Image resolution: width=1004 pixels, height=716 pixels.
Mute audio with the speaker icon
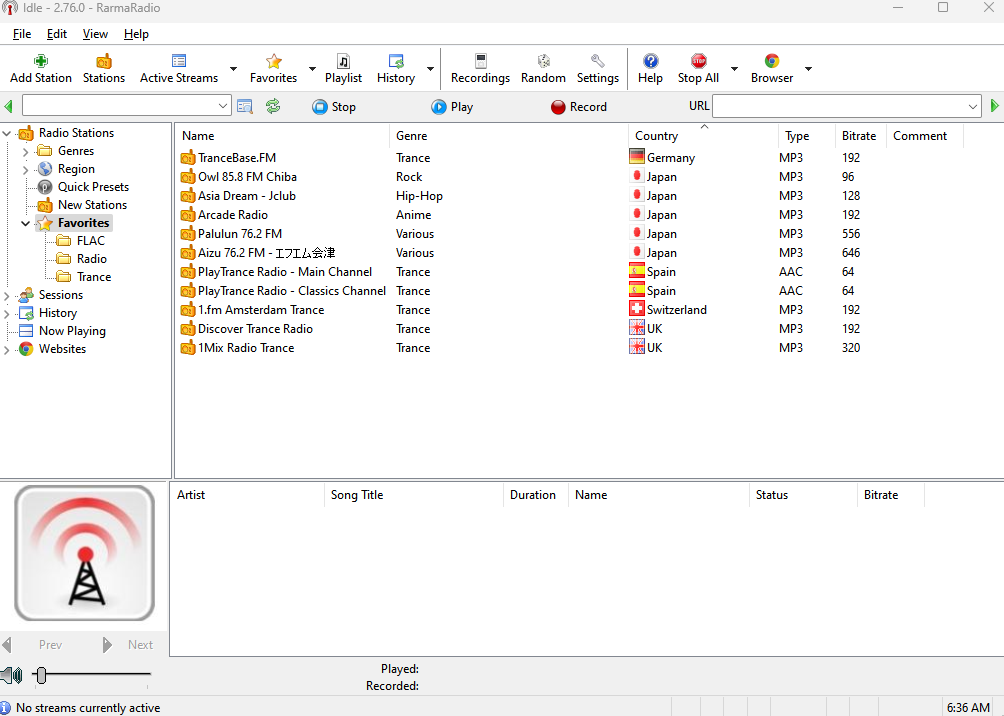12,675
